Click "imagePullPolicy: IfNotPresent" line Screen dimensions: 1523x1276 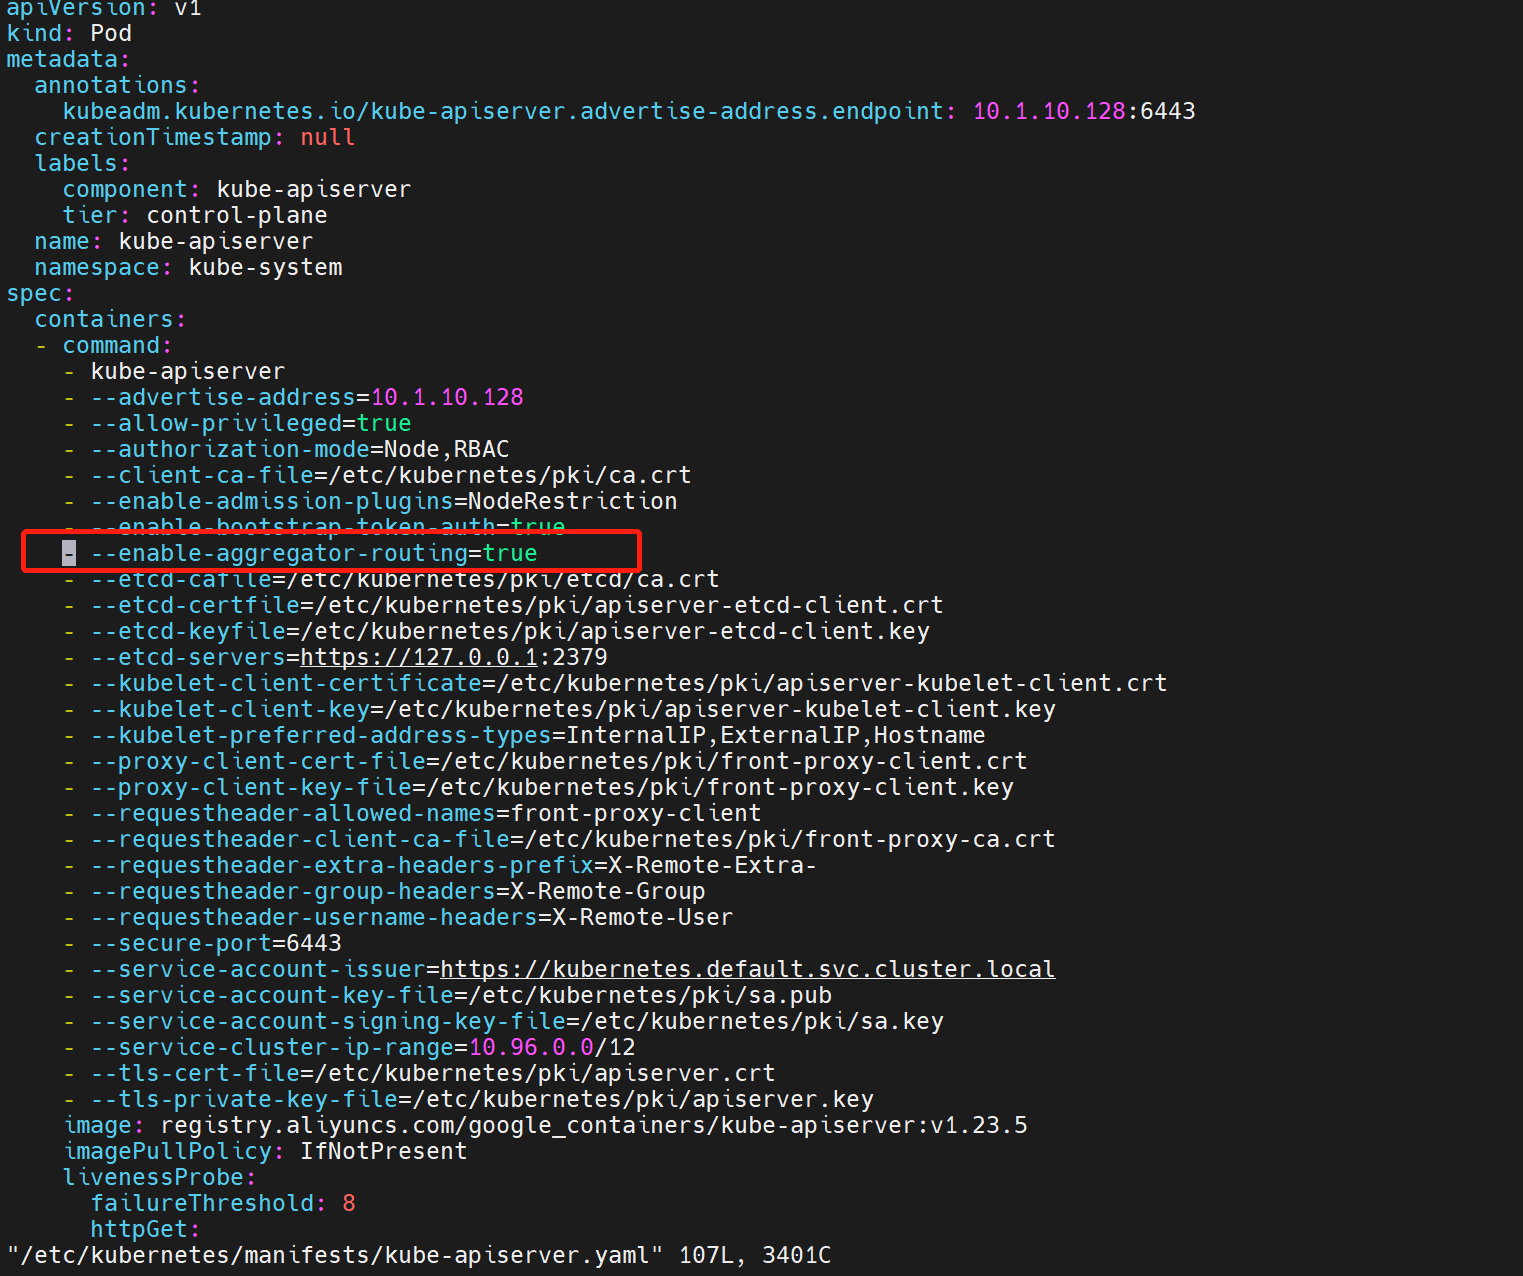pos(265,1151)
